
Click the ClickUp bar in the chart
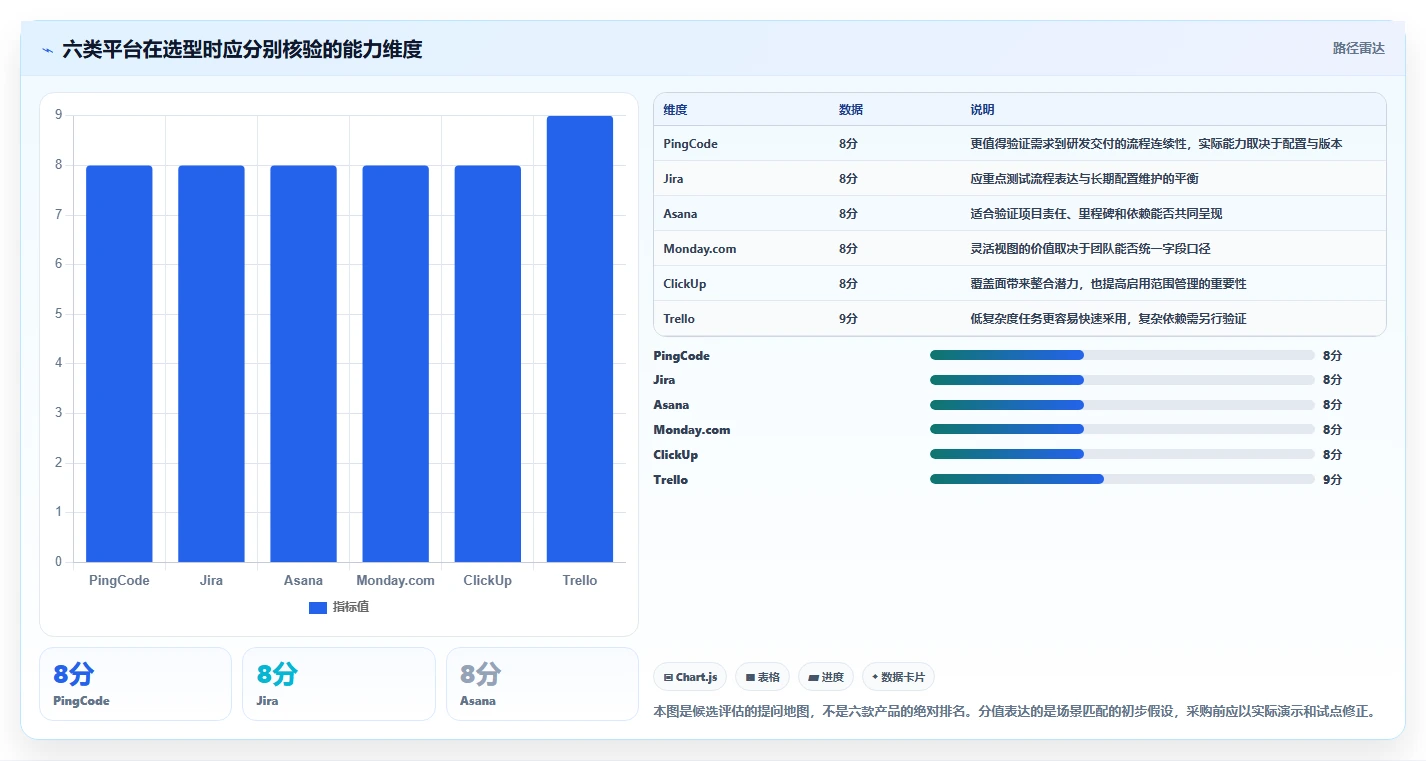click(x=487, y=364)
